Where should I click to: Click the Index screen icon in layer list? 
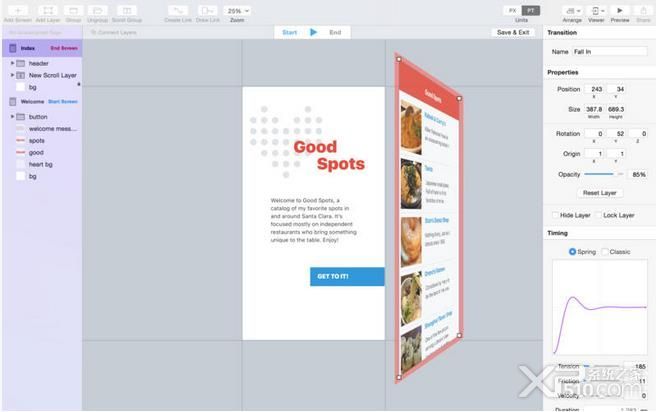coord(13,48)
